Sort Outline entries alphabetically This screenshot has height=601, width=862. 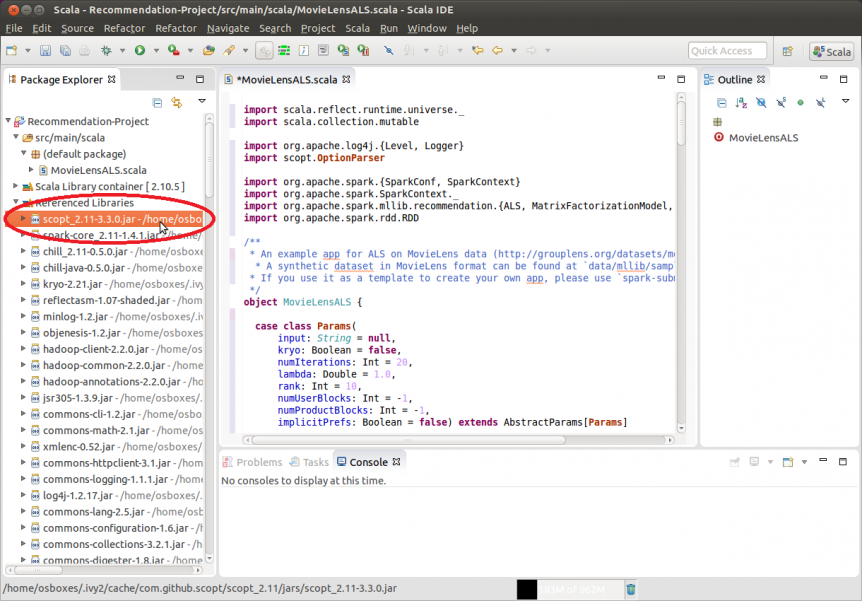[x=741, y=102]
